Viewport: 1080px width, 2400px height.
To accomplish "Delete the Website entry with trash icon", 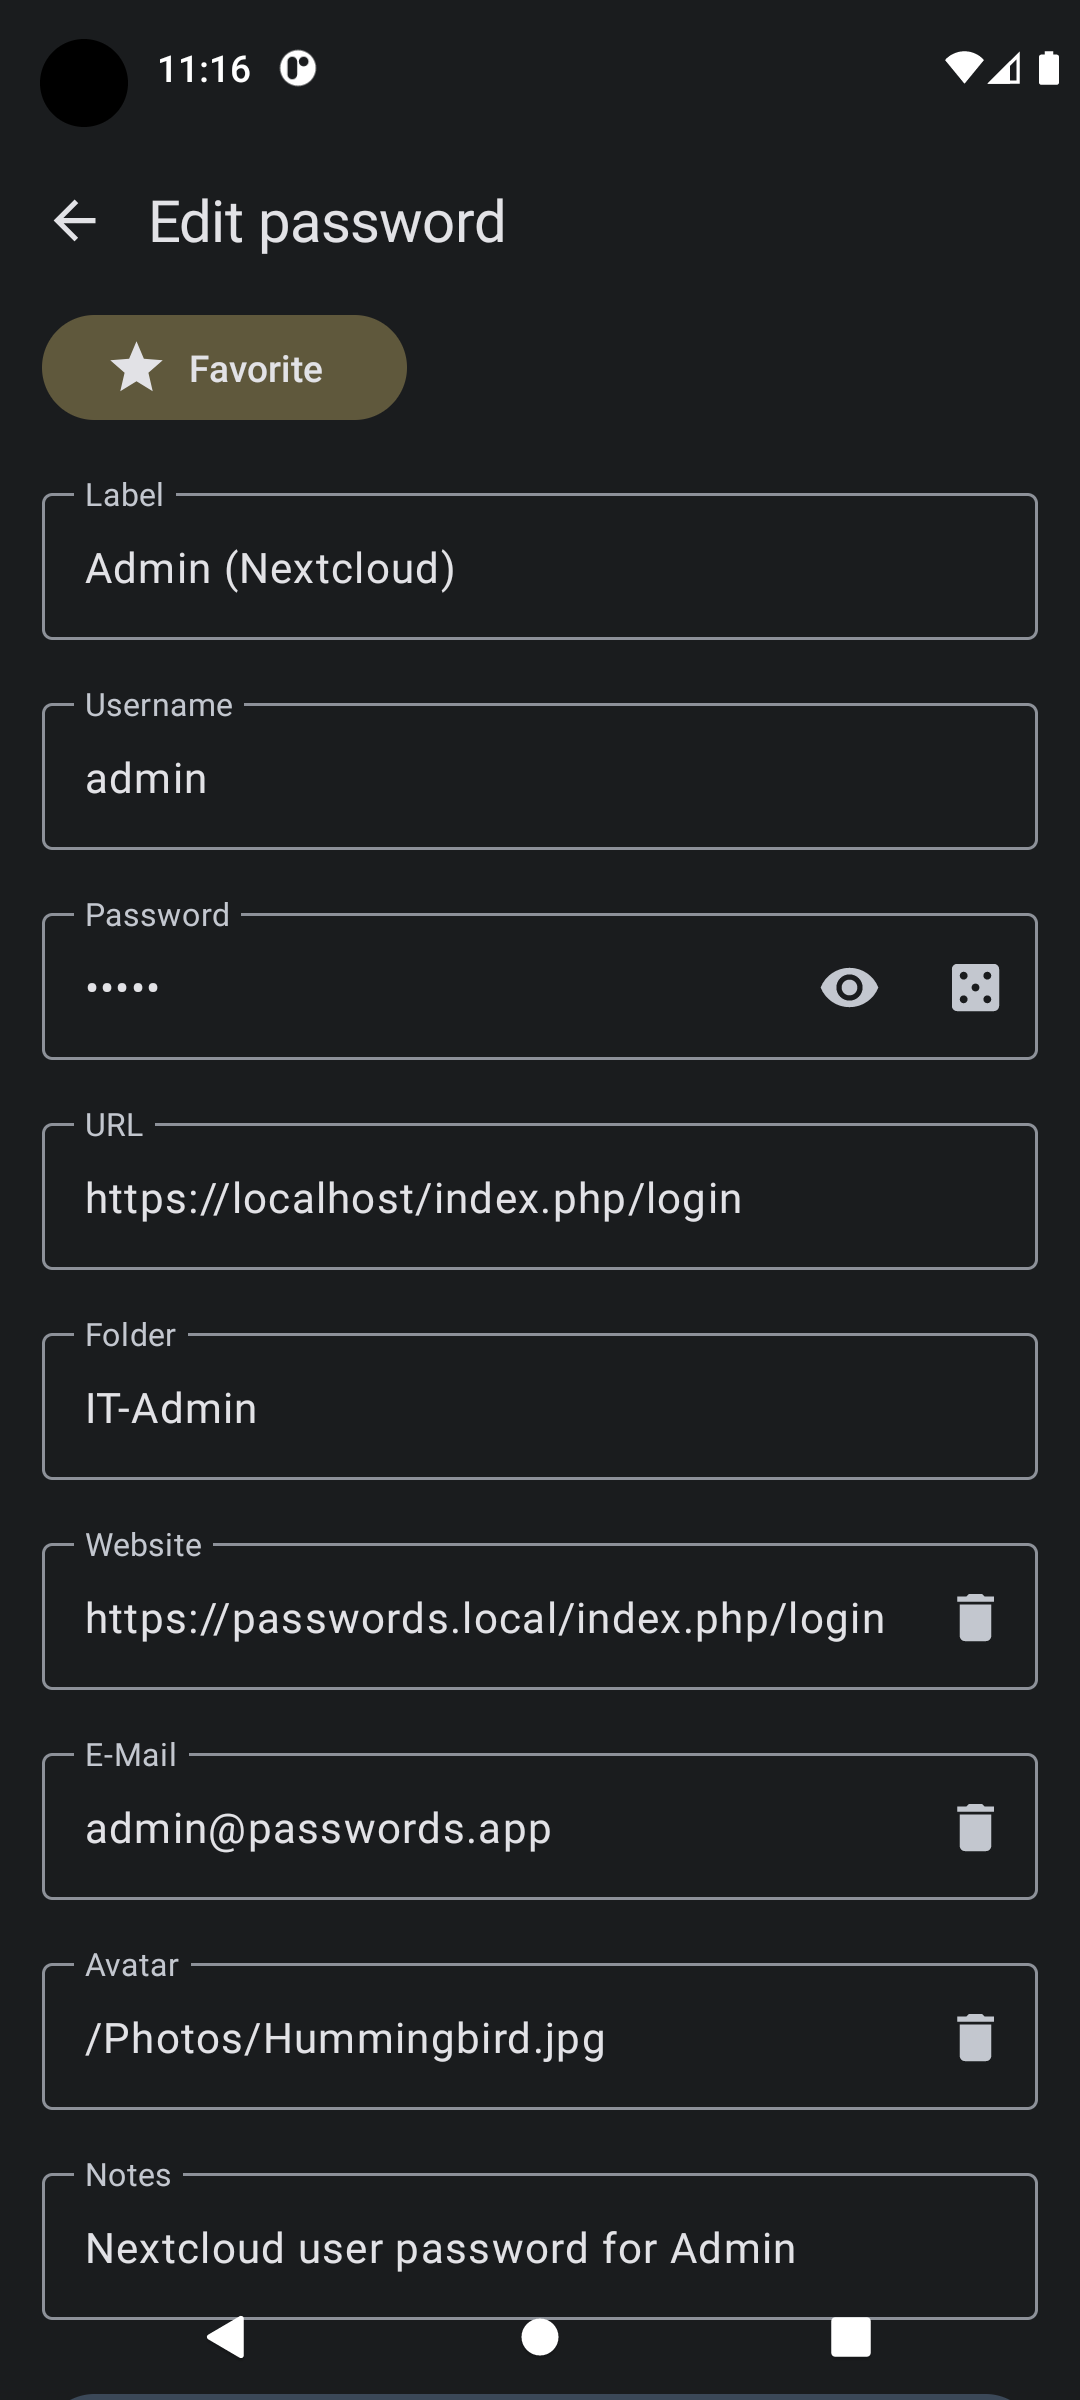I will click(x=974, y=1616).
